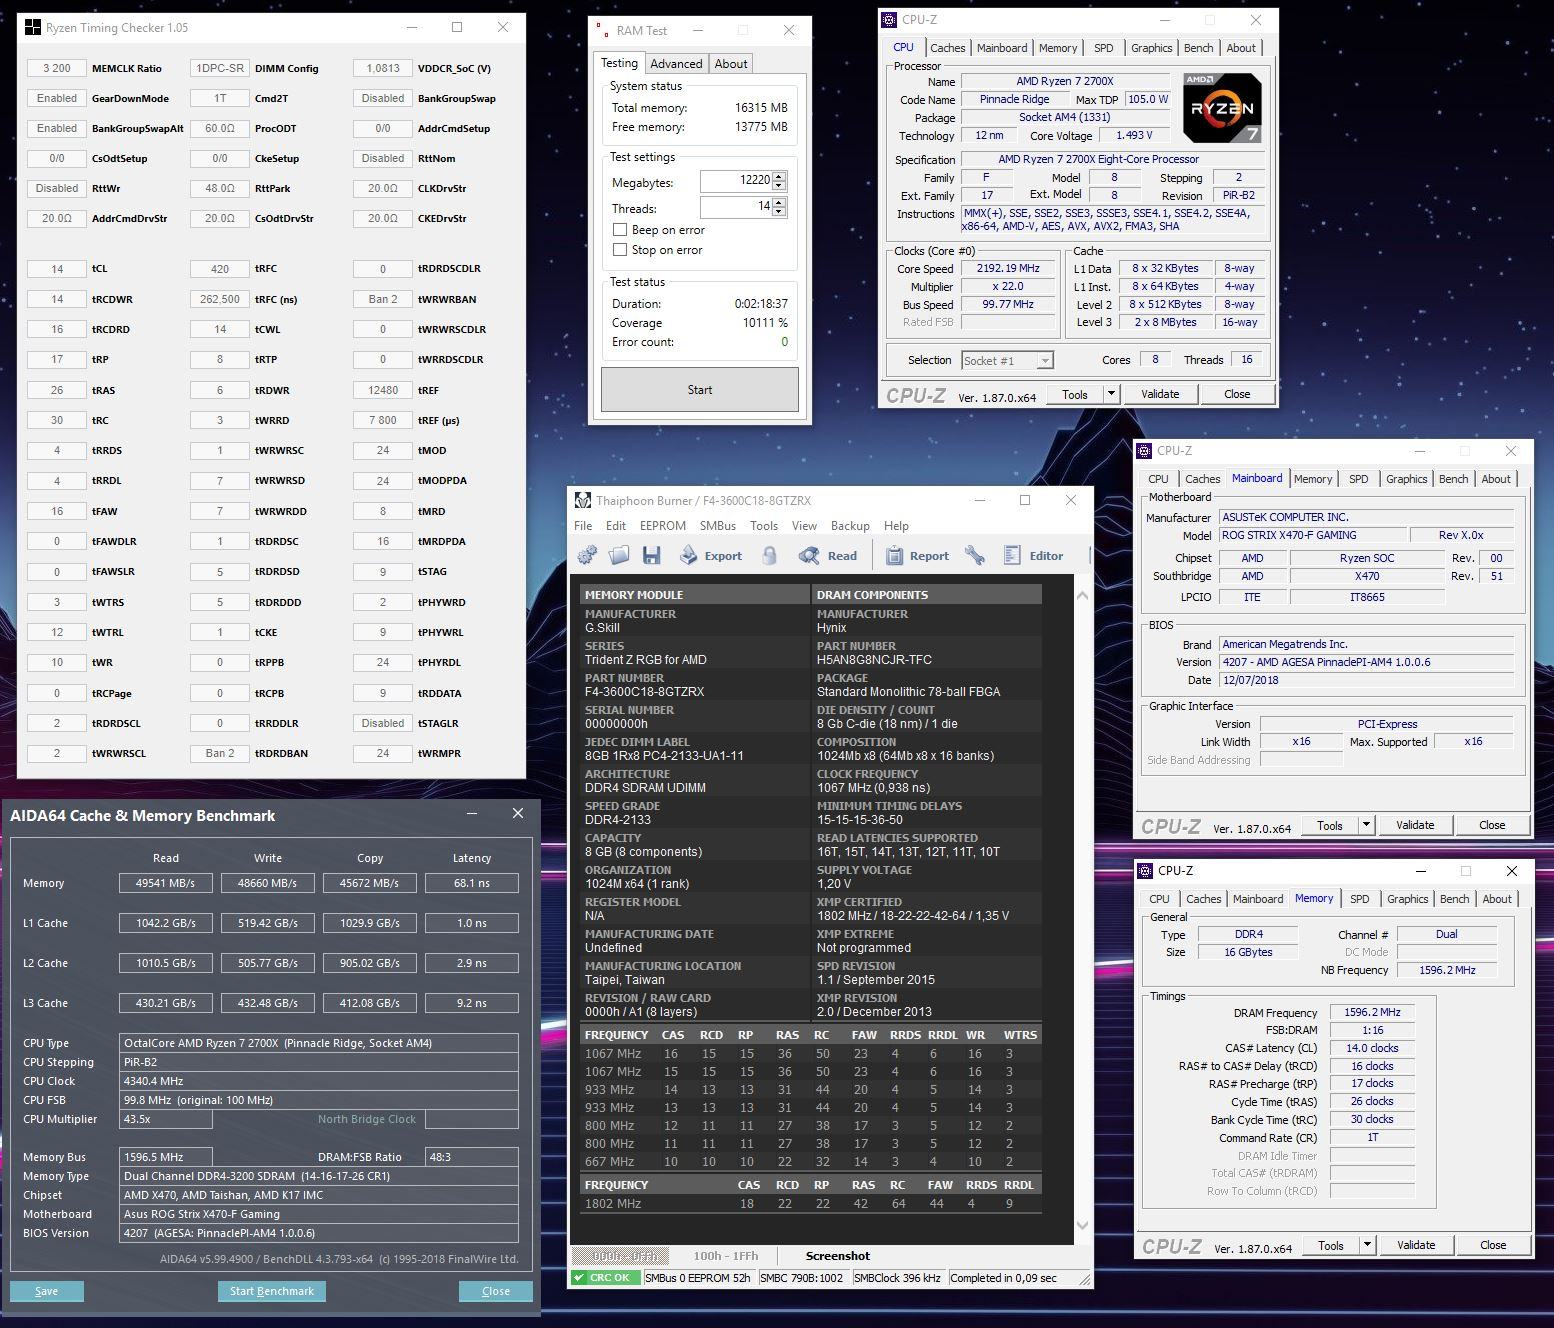The width and height of the screenshot is (1554, 1328).
Task: Click the Megabytes input field
Action: (x=736, y=181)
